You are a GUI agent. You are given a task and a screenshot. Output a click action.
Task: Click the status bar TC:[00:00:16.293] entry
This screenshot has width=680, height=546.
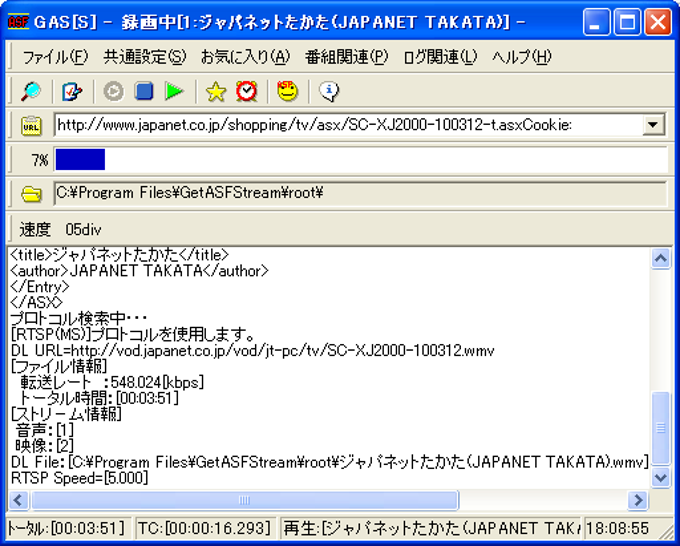click(x=205, y=528)
